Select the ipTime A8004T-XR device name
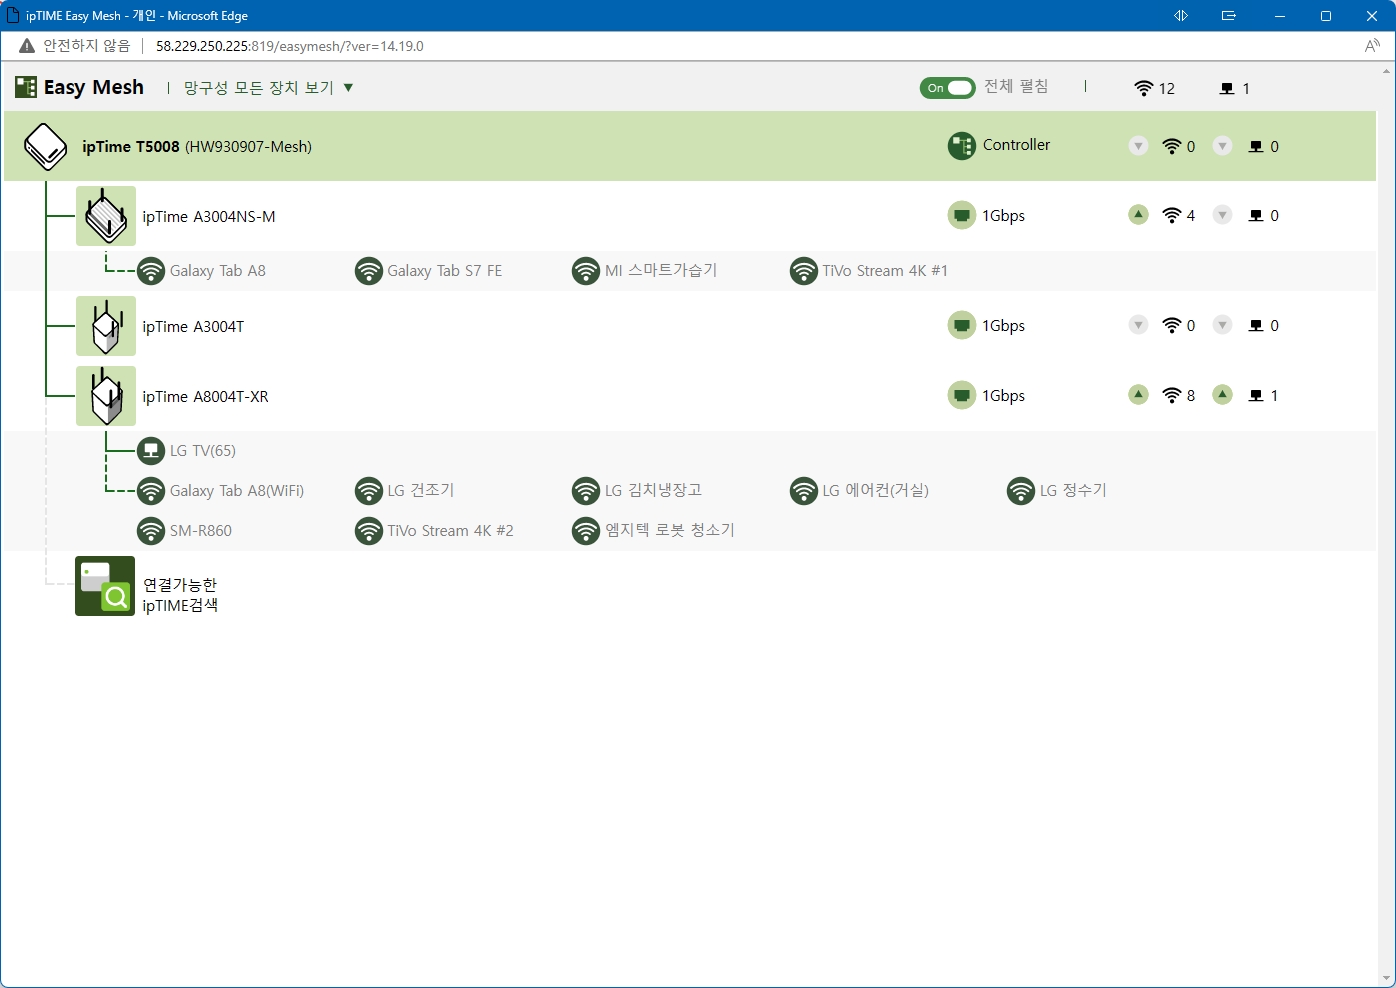This screenshot has height=988, width=1396. click(x=205, y=397)
